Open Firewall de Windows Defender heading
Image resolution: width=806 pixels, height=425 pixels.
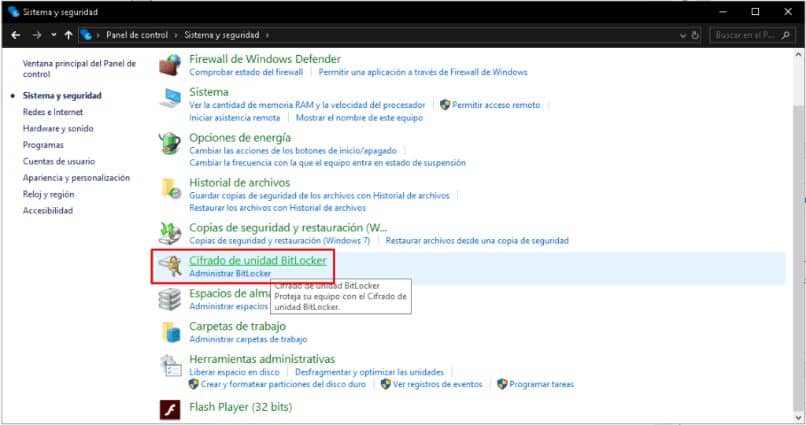coord(265,59)
